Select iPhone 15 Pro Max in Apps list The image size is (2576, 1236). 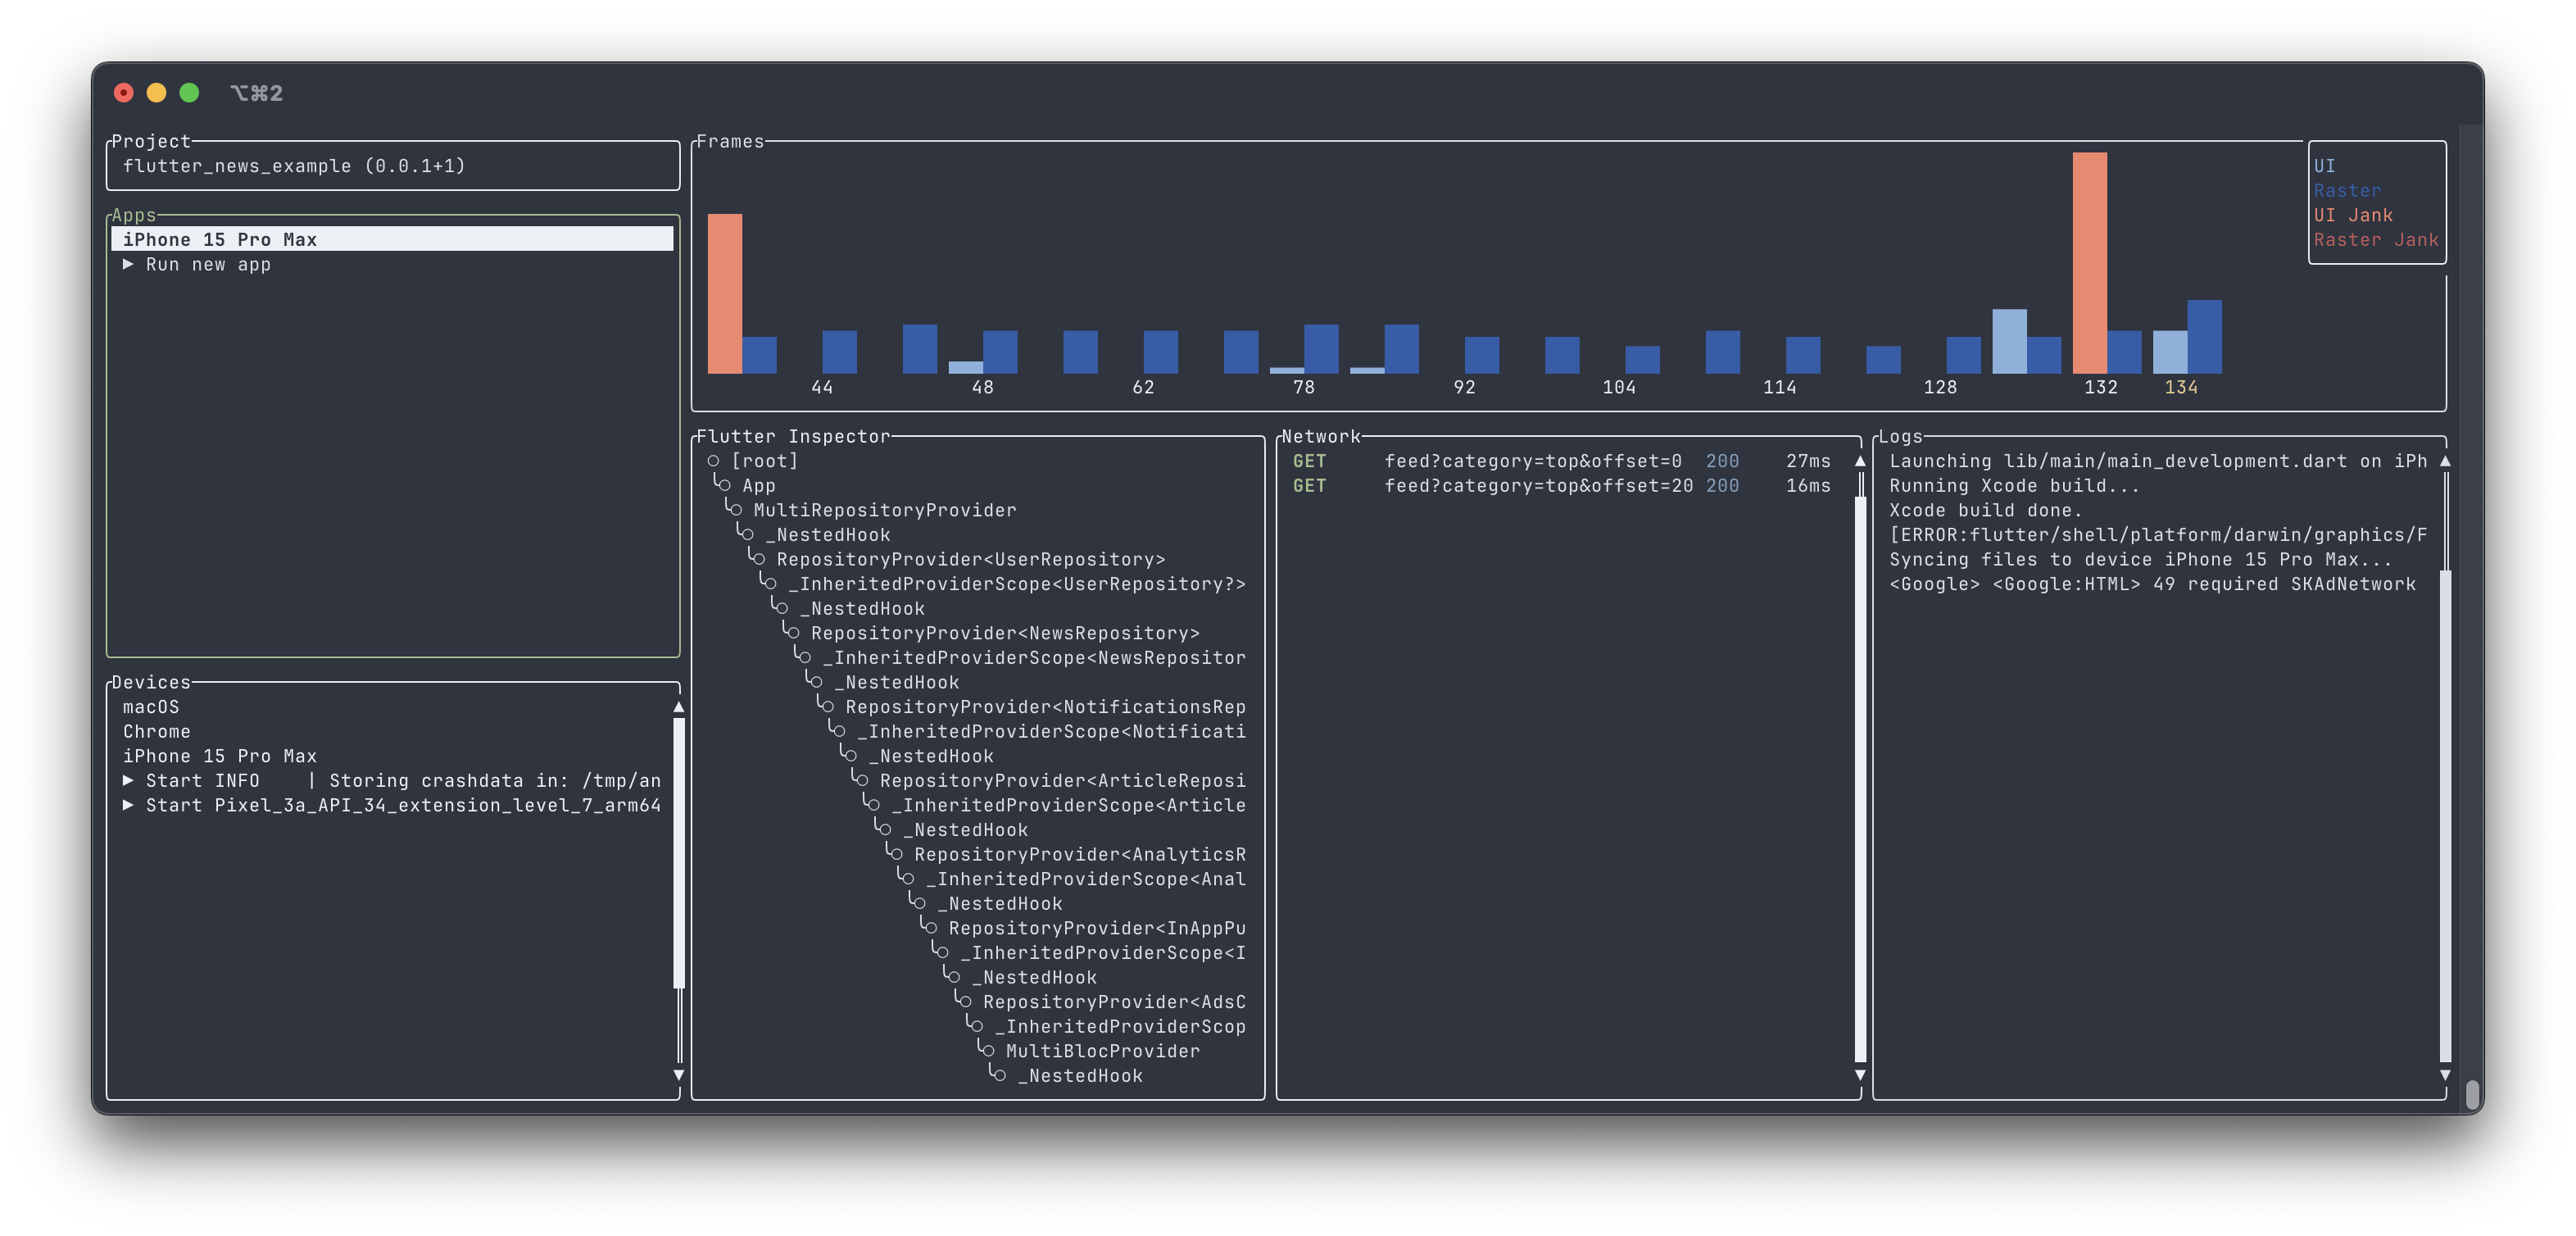click(x=220, y=239)
